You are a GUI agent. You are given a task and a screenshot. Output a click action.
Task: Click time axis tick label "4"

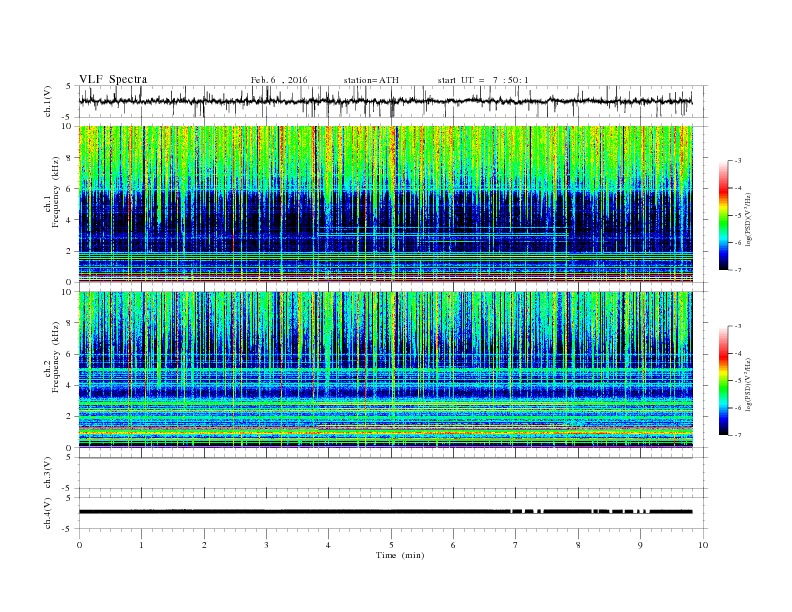(x=329, y=545)
